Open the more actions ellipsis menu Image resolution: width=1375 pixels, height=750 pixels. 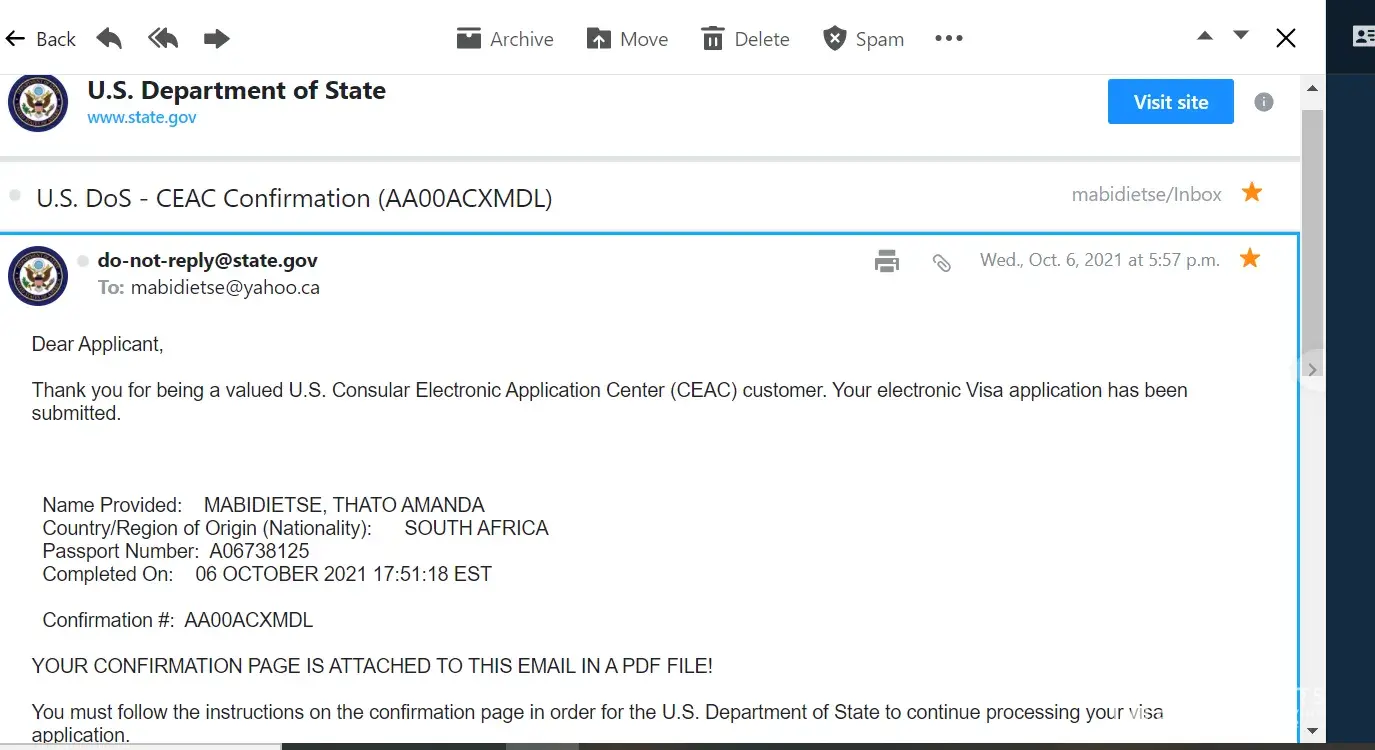tap(948, 38)
